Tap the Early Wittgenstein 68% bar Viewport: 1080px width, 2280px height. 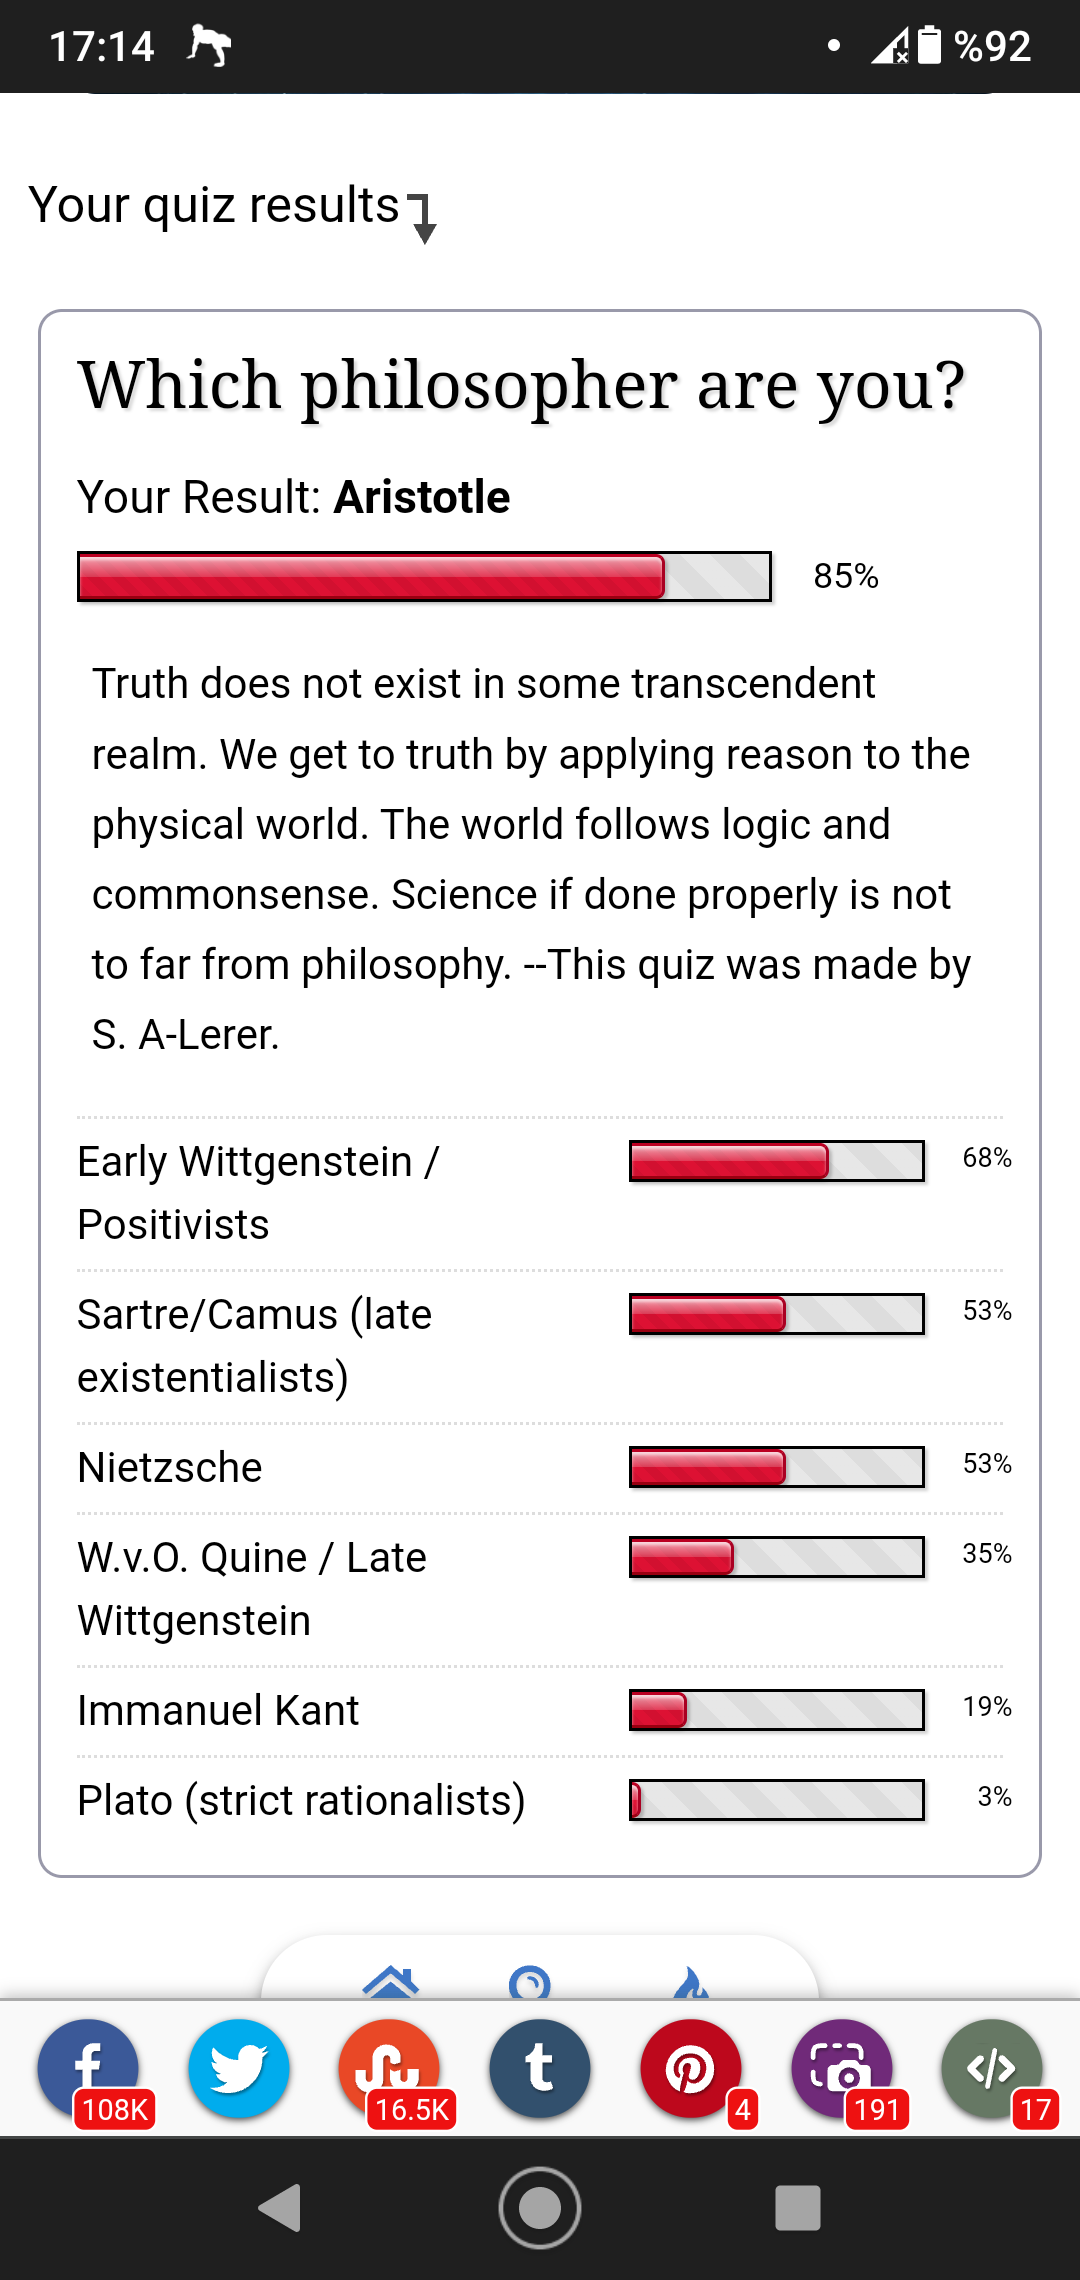pyautogui.click(x=777, y=1161)
